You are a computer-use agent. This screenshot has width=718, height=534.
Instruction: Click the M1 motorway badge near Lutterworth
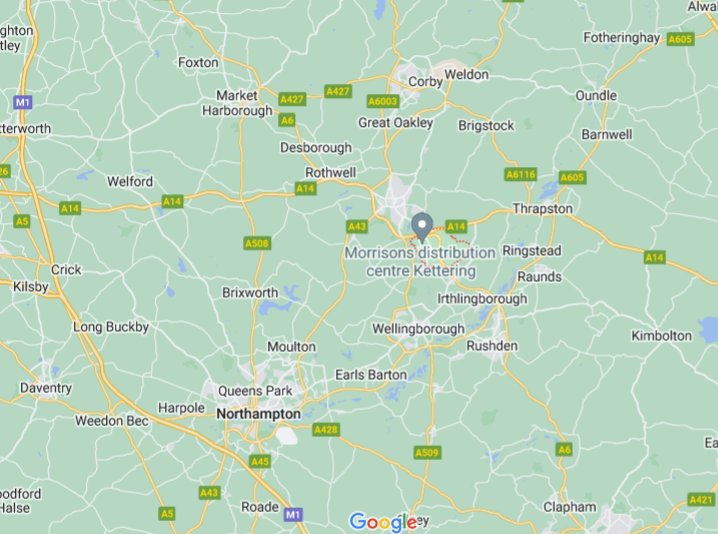pos(23,102)
